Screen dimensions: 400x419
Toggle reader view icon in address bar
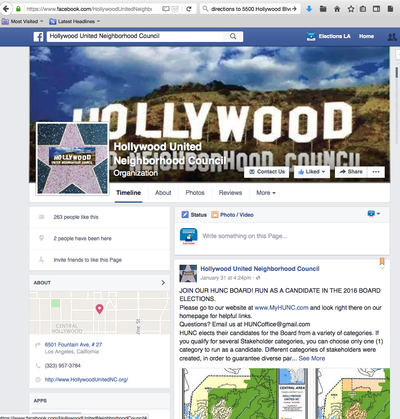(166, 9)
